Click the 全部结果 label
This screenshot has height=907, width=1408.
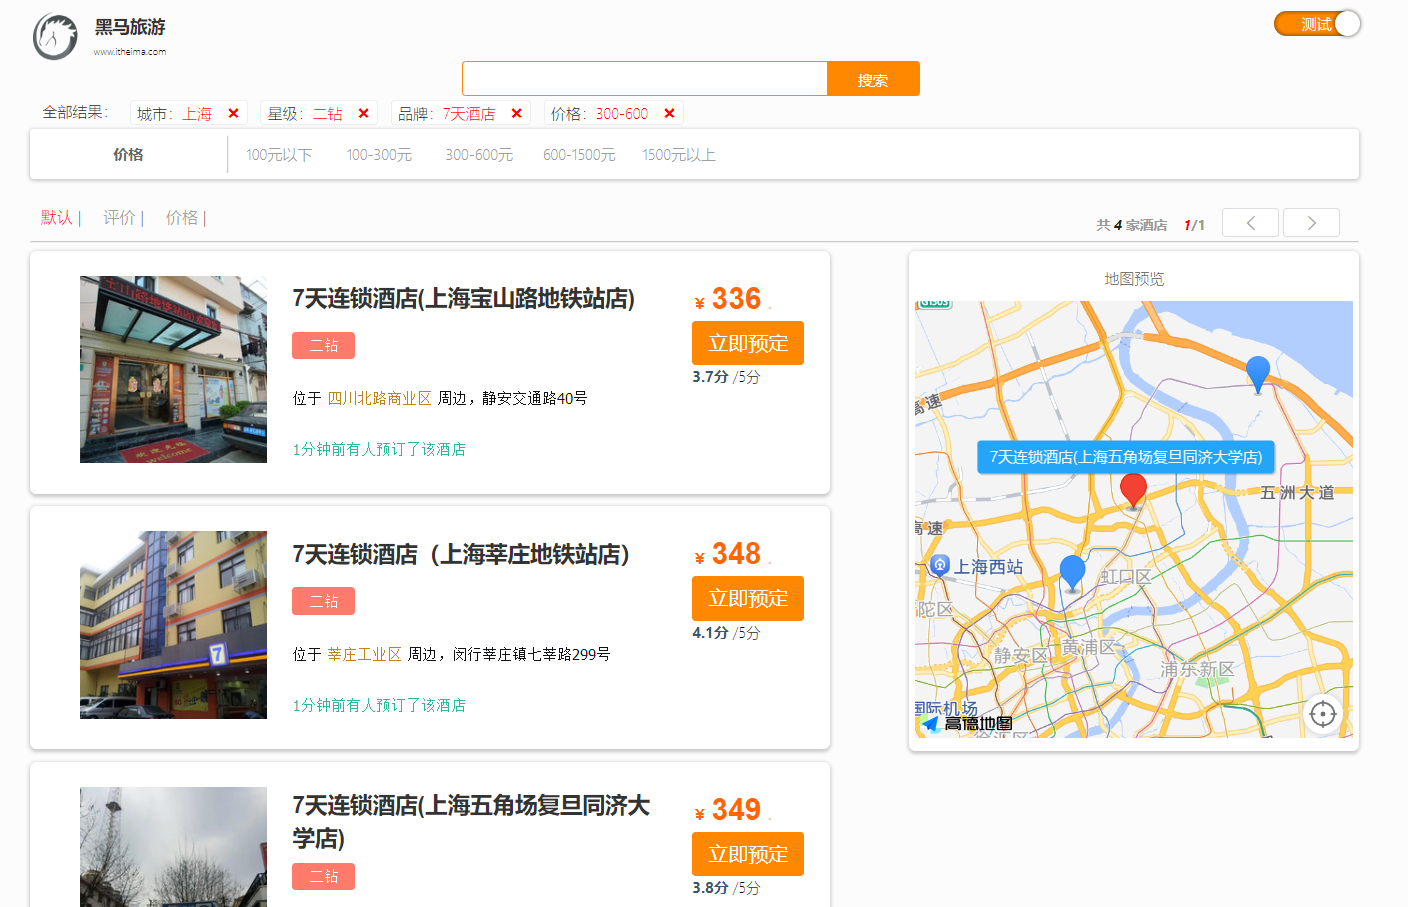pyautogui.click(x=74, y=112)
